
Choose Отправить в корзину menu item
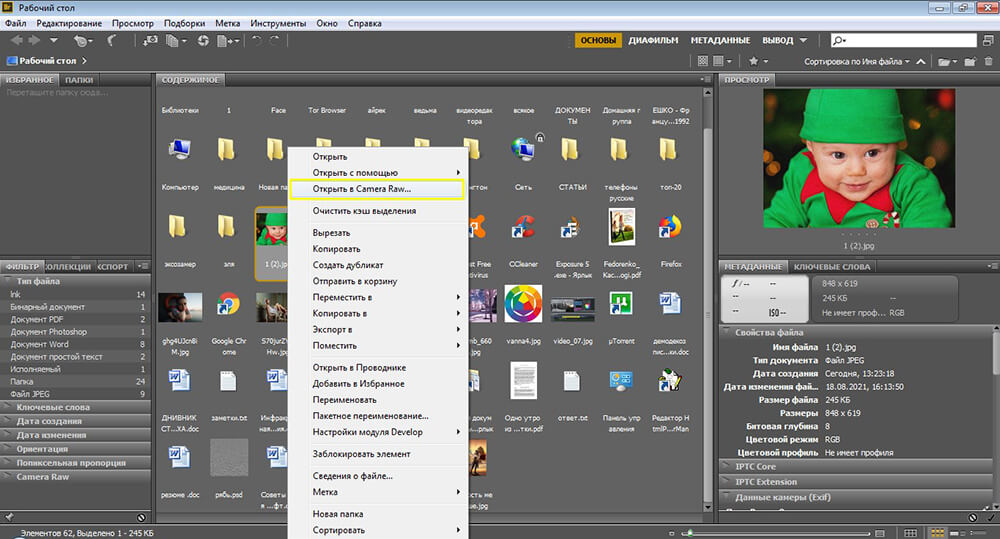(355, 281)
